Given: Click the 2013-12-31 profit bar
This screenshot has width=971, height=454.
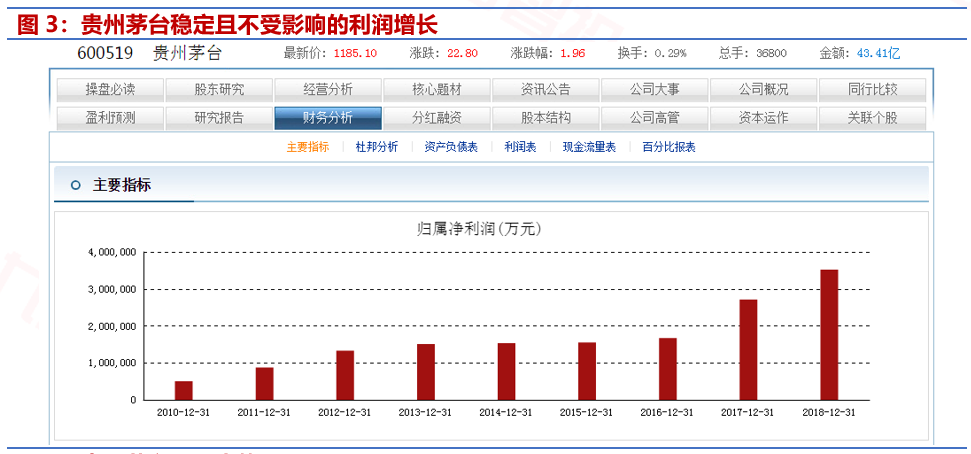Looking at the screenshot, I should coord(425,372).
